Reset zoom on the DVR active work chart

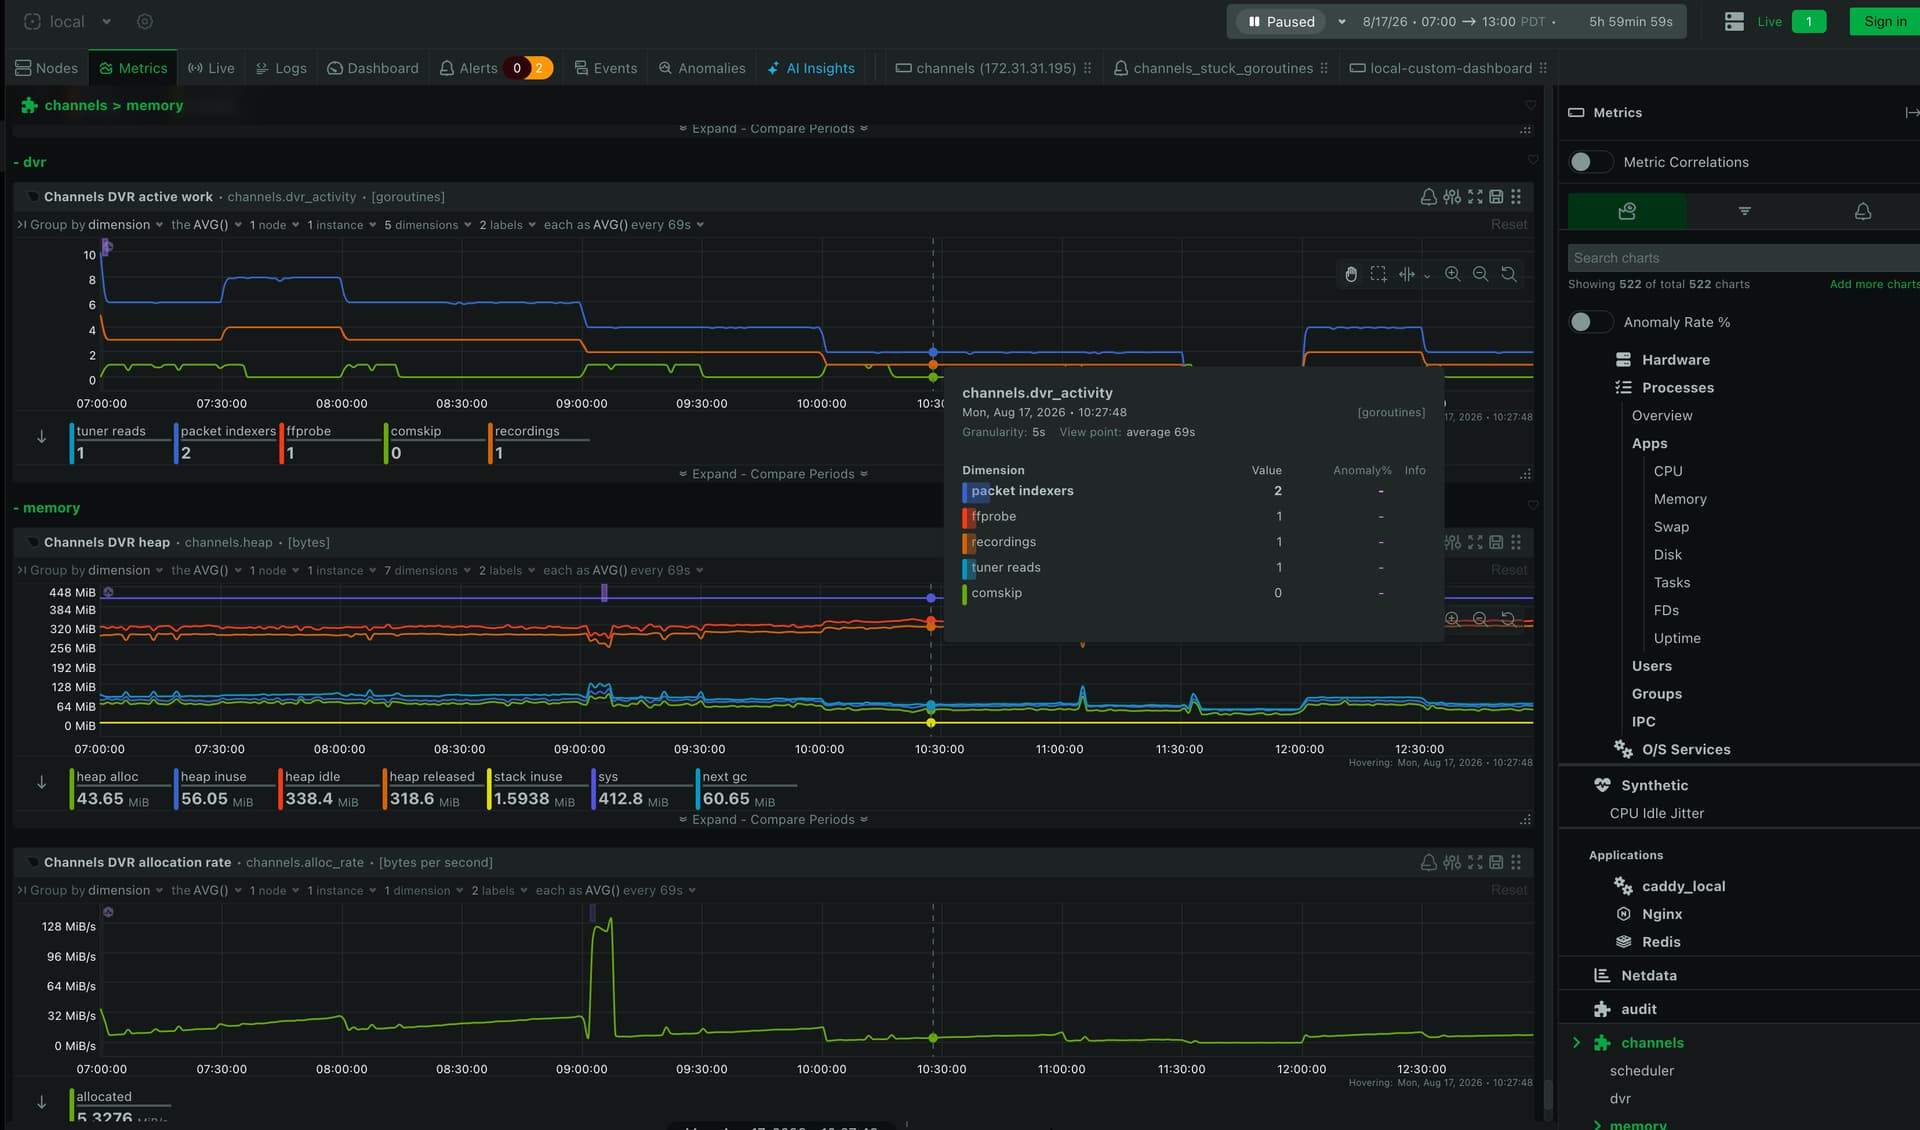pyautogui.click(x=1509, y=274)
